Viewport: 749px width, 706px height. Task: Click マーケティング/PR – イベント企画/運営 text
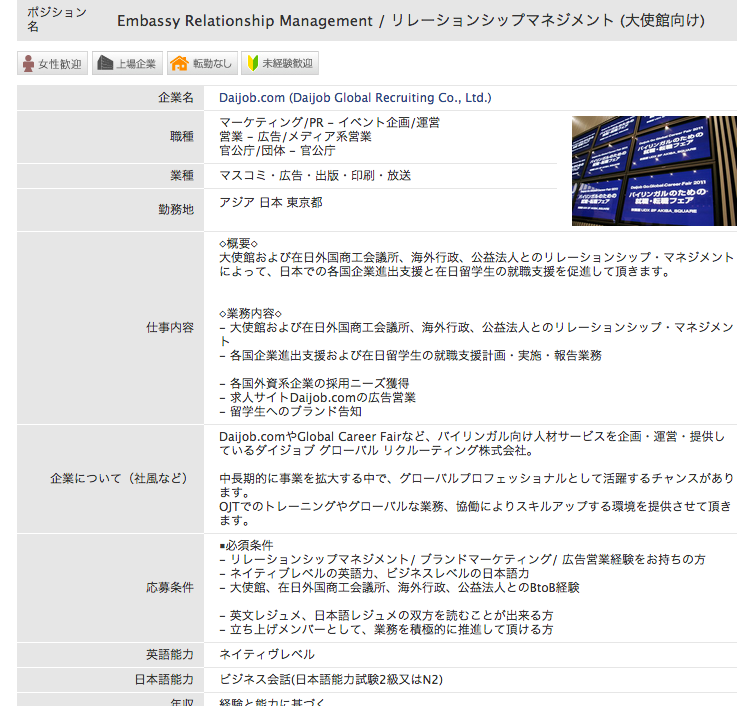point(330,122)
